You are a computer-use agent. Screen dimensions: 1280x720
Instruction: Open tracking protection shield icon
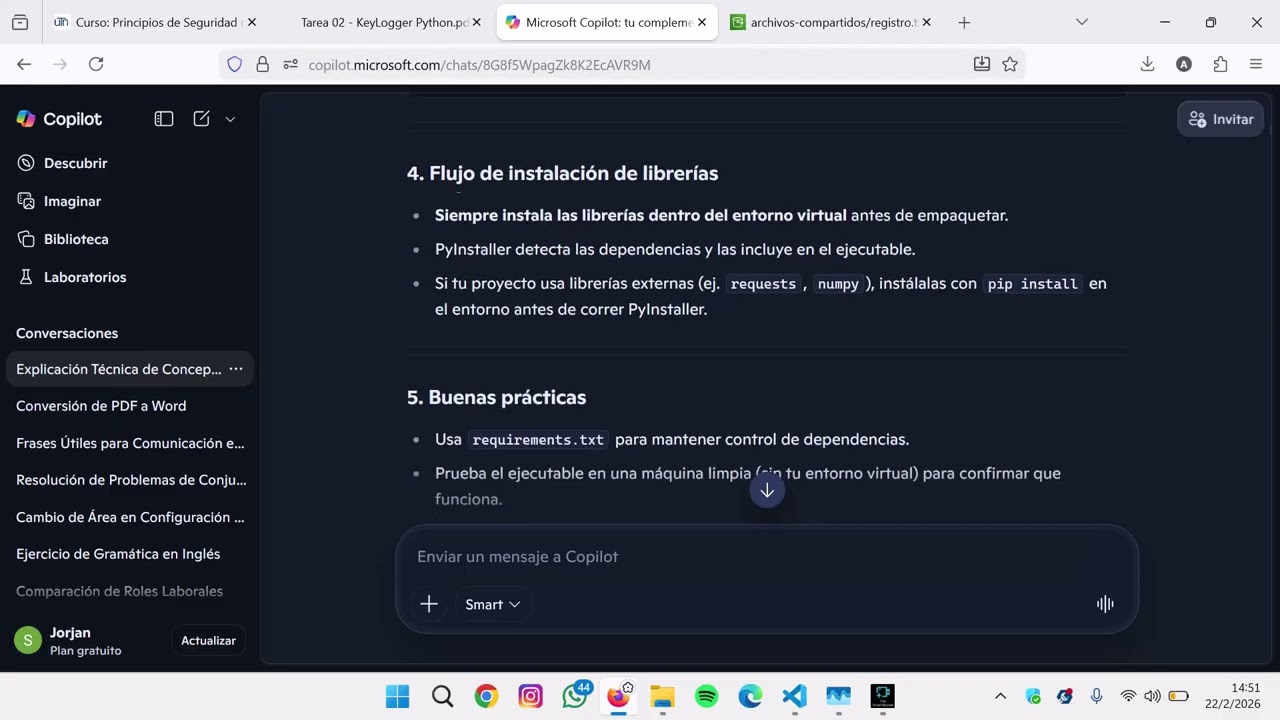(234, 64)
